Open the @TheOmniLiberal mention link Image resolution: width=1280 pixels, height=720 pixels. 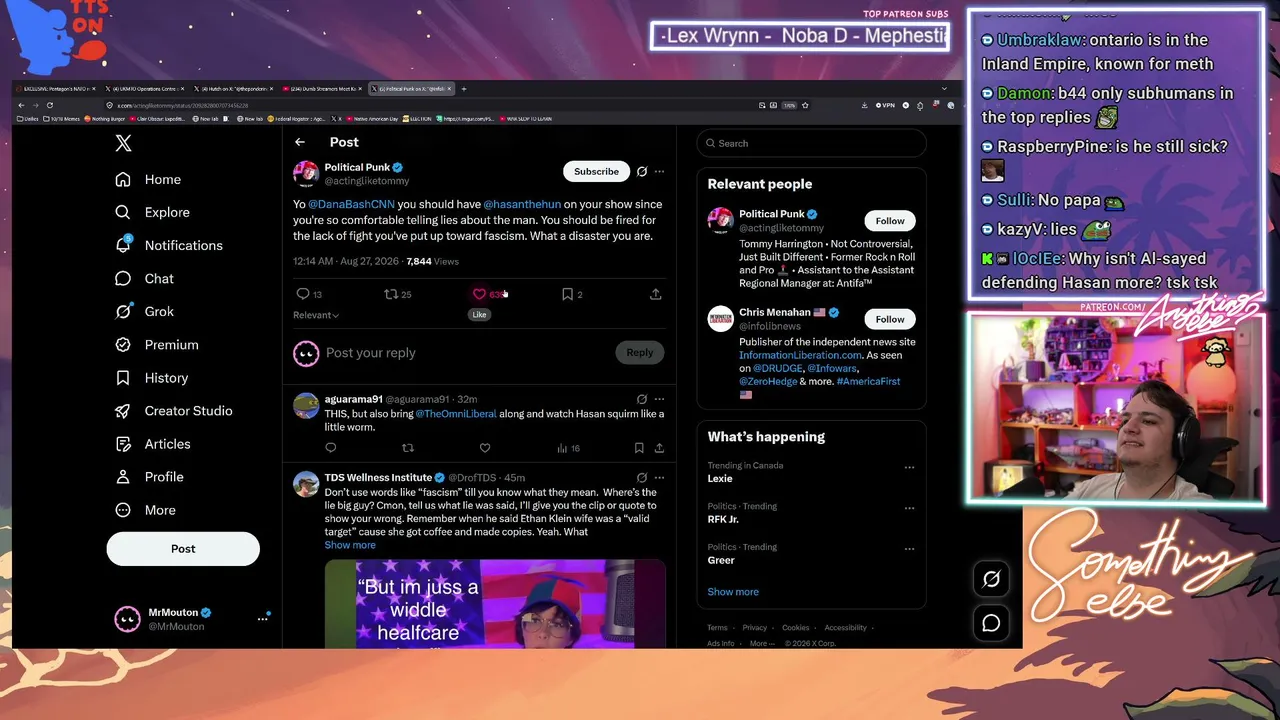coord(455,414)
